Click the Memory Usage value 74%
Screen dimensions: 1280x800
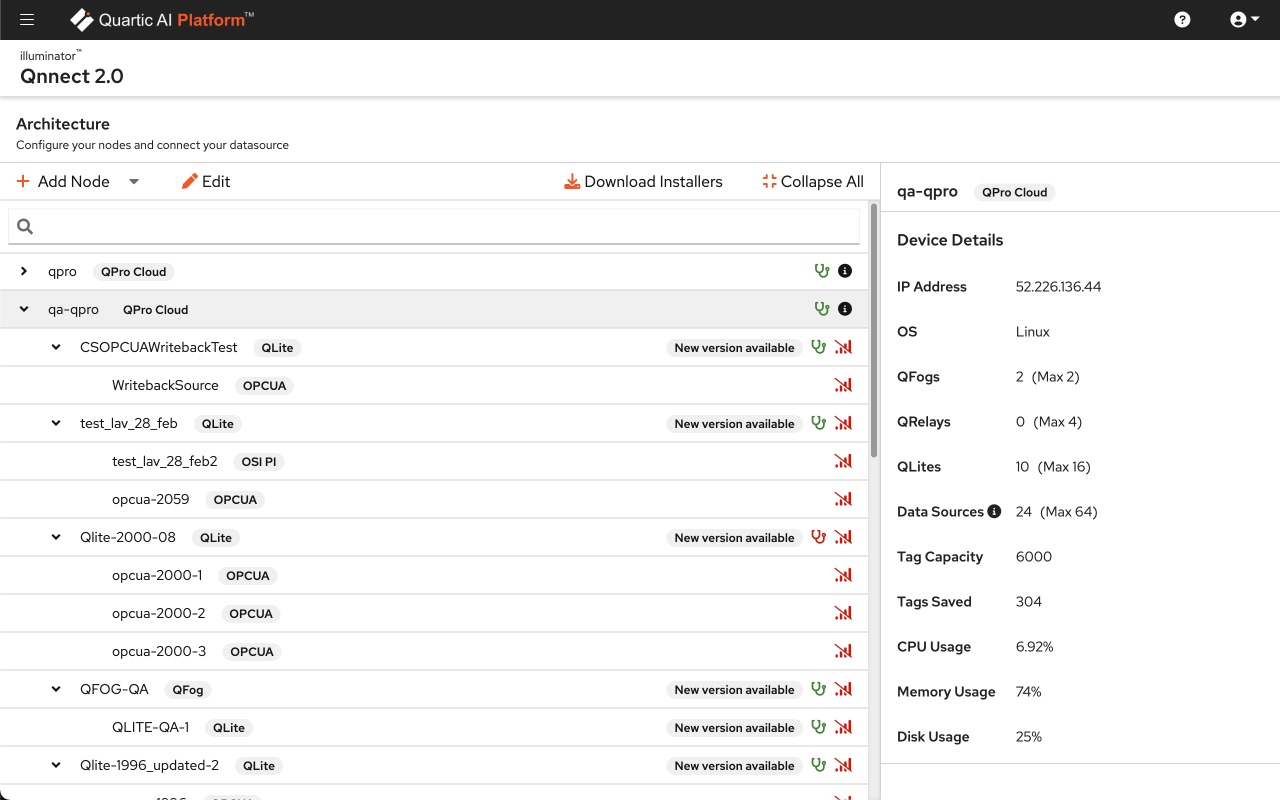pyautogui.click(x=1028, y=691)
